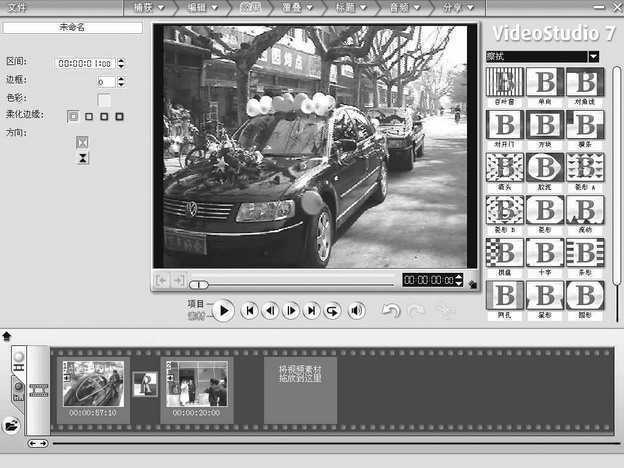Click the 色彩 border color swatch
624x468 pixels.
pyautogui.click(x=104, y=99)
